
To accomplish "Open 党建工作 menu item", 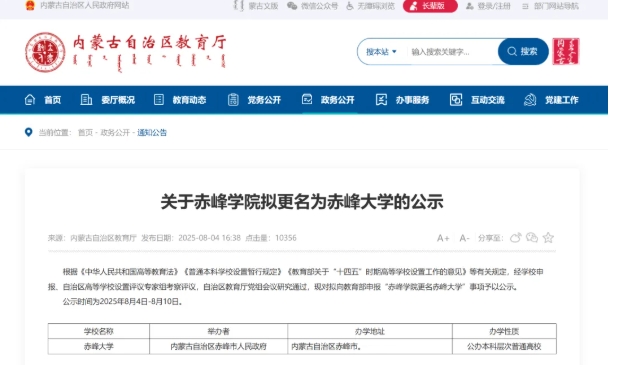I will pos(562,100).
